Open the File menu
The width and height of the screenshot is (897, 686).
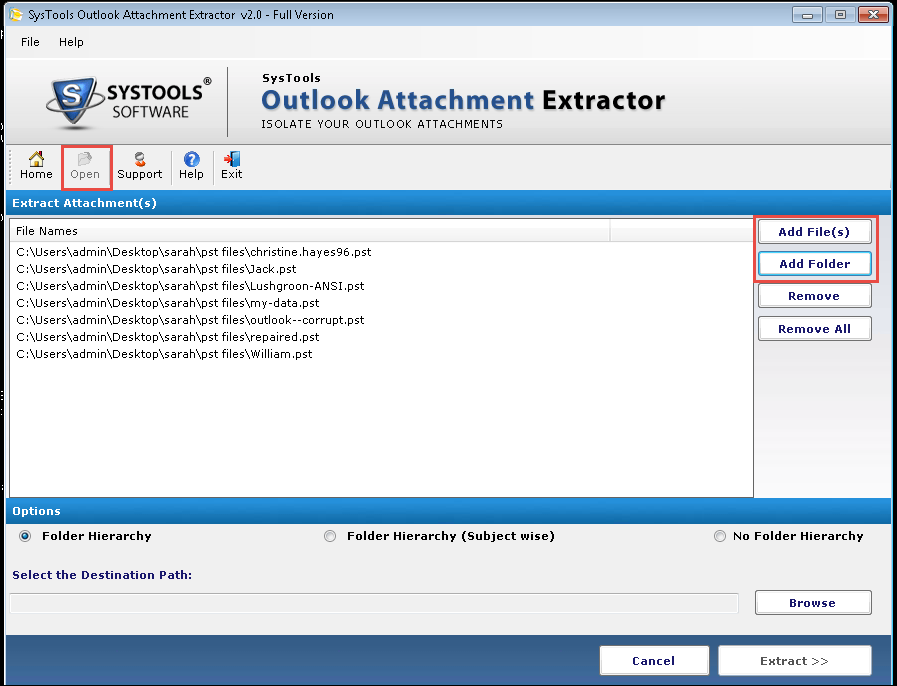29,42
